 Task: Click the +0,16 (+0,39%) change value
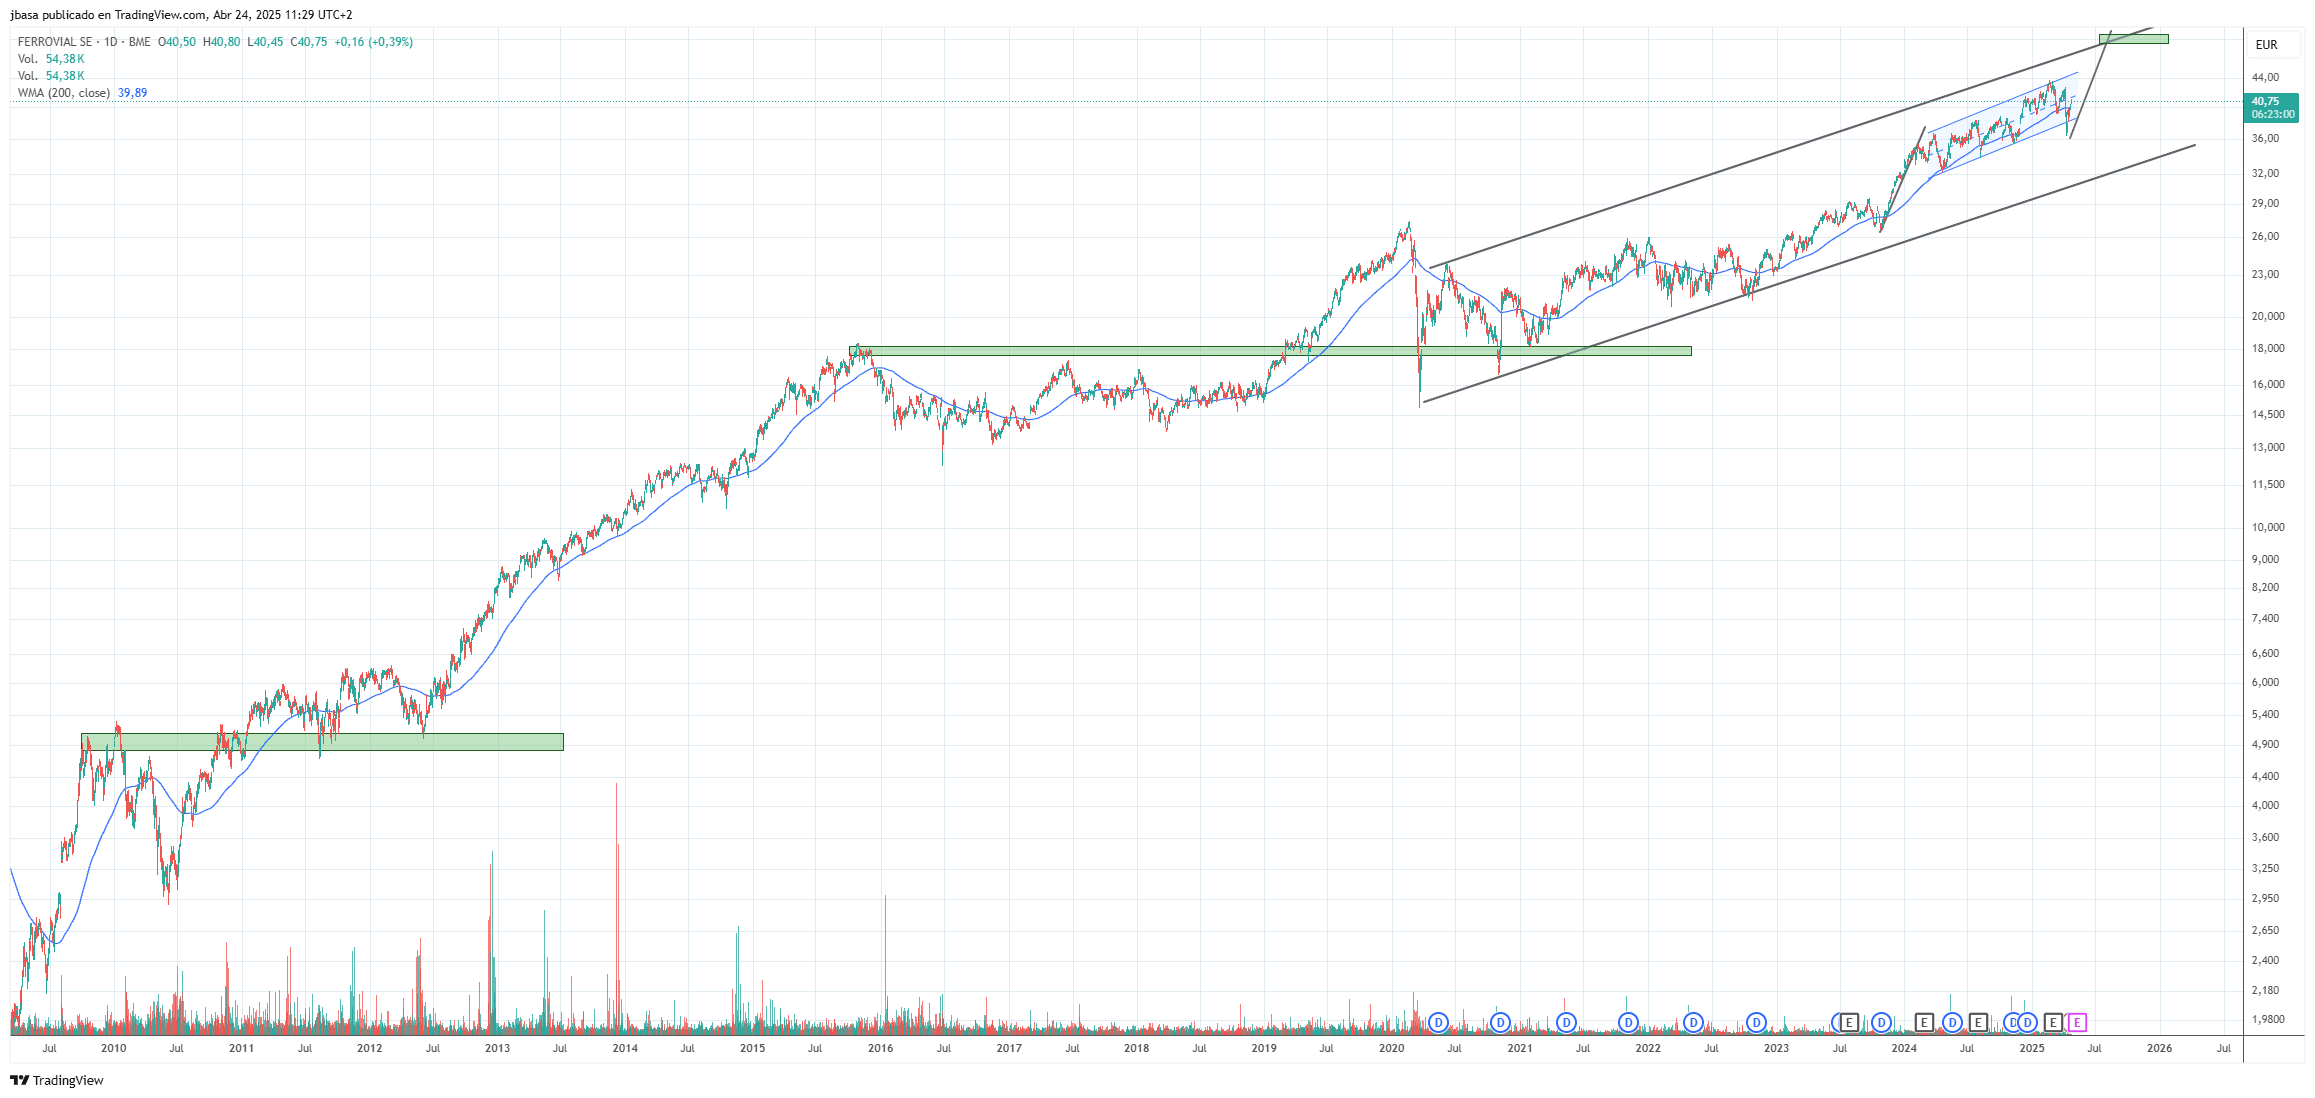(374, 42)
